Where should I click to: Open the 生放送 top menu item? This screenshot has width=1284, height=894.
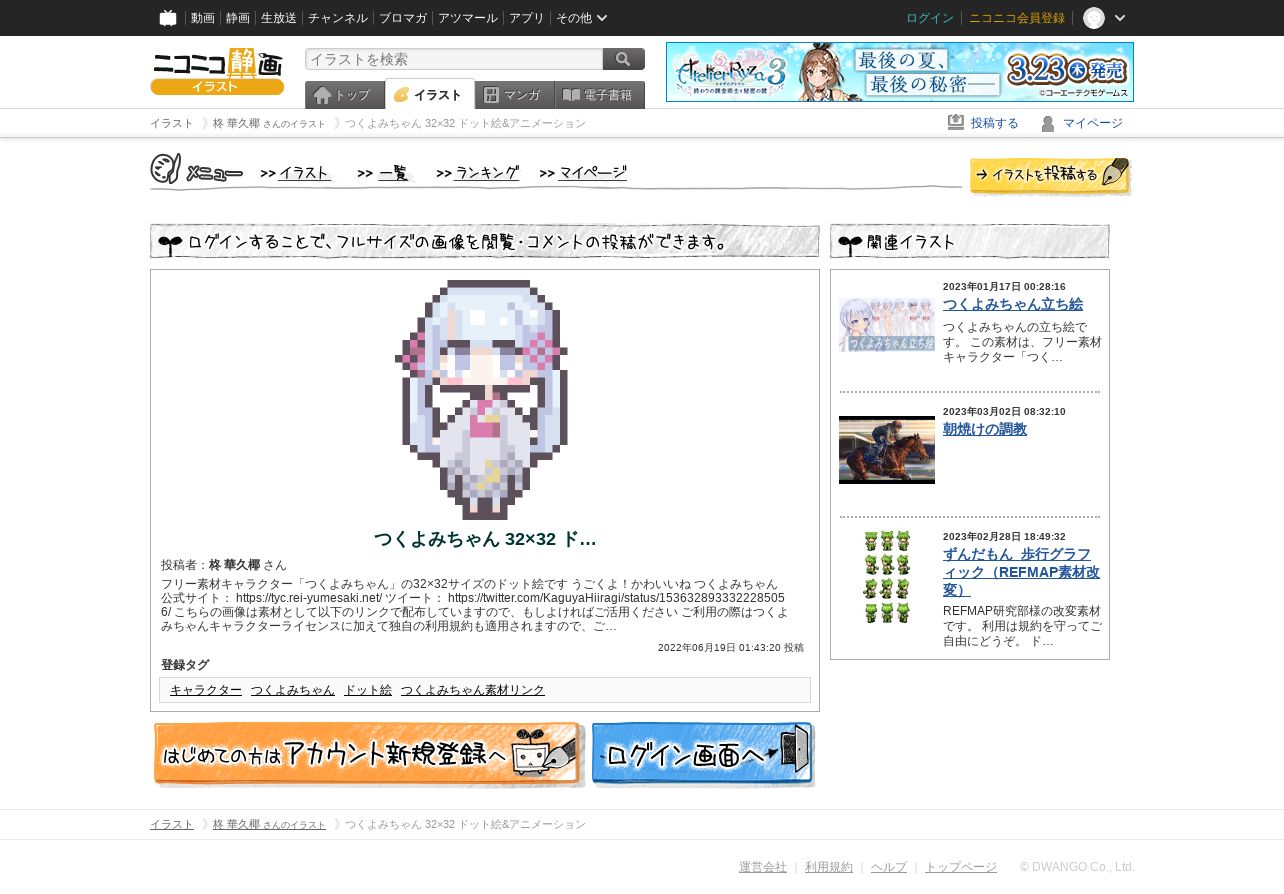pyautogui.click(x=279, y=18)
